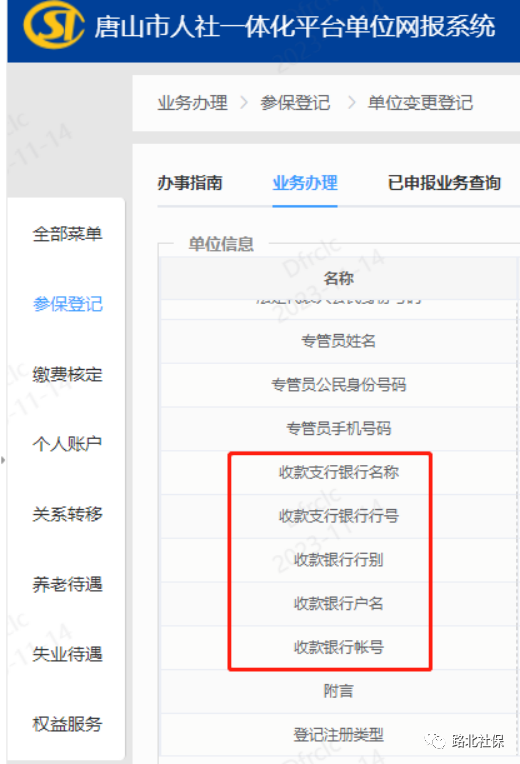Click the yellow SI logo icon
The height and width of the screenshot is (764, 520).
[x=54, y=26]
